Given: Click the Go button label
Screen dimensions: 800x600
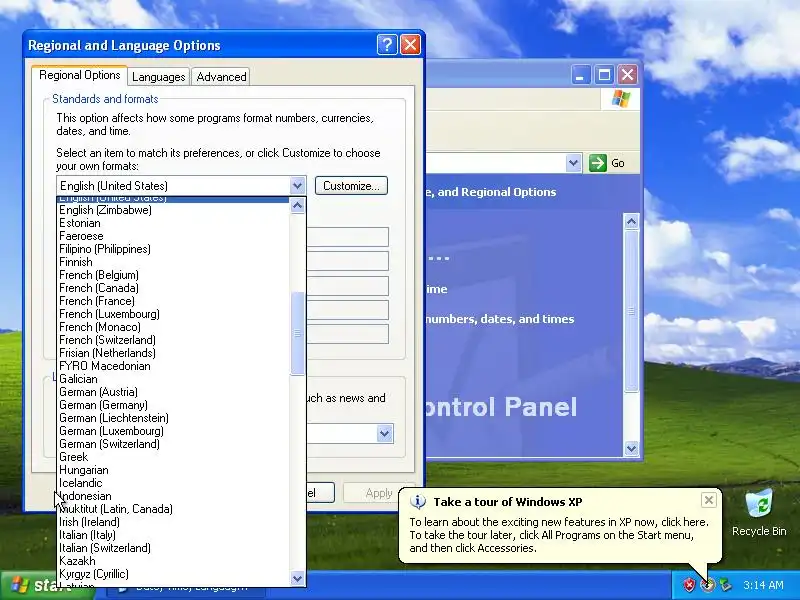Looking at the screenshot, I should [x=617, y=163].
